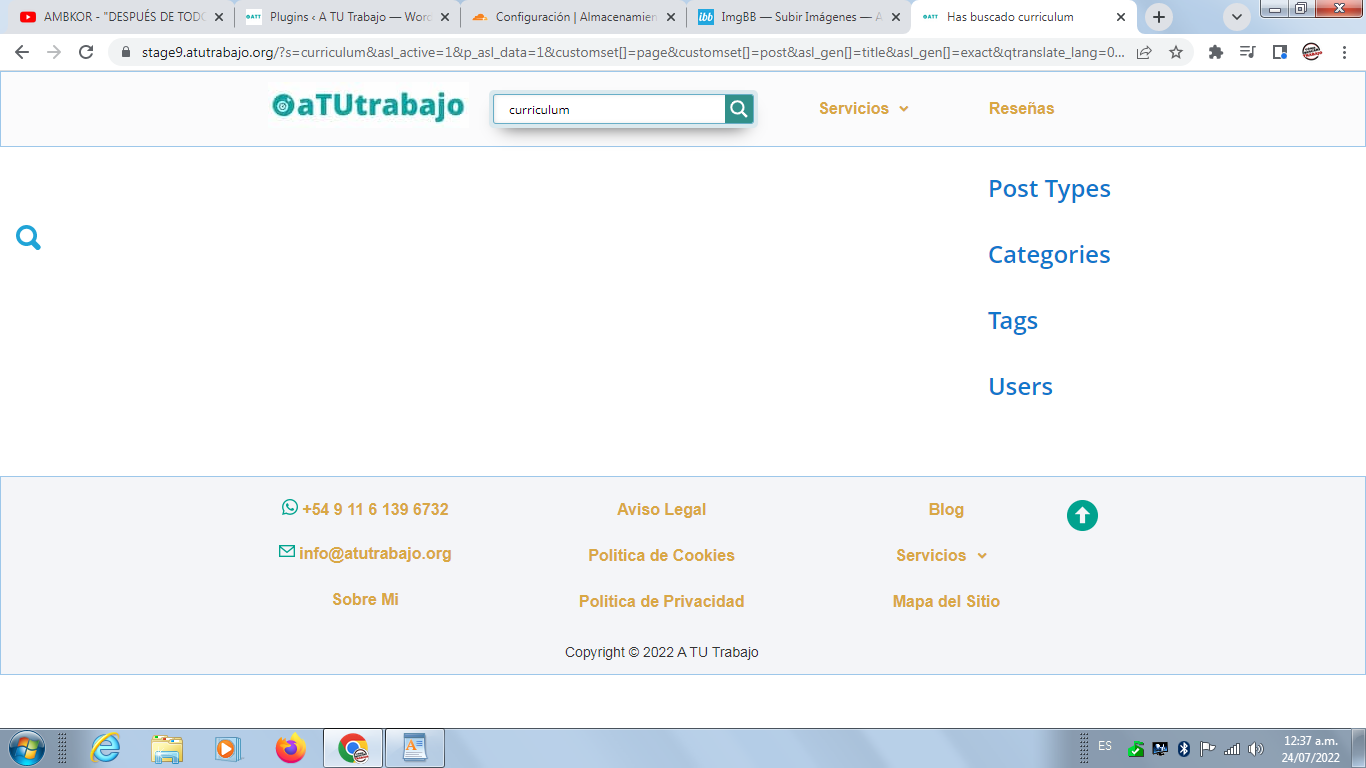Go forward in browser history
Image resolution: width=1366 pixels, height=768 pixels.
click(x=54, y=52)
